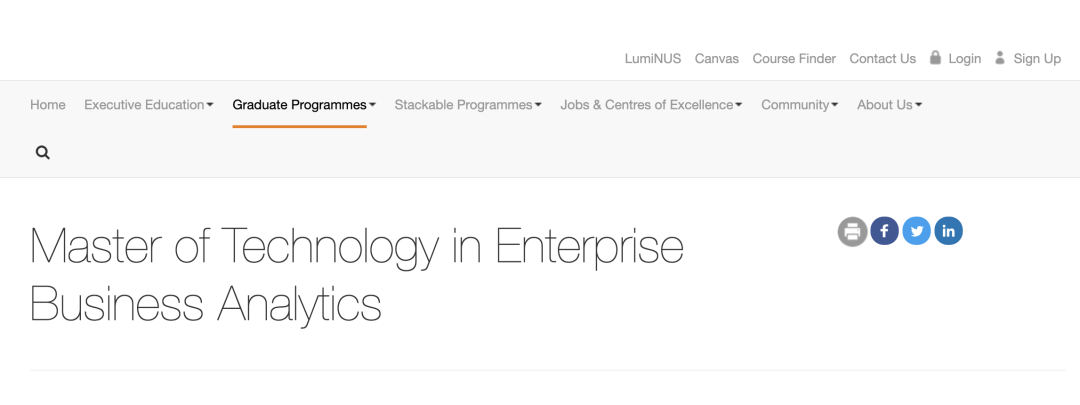Open the Graduate Programmes dropdown menu
The width and height of the screenshot is (1080, 405).
[304, 105]
